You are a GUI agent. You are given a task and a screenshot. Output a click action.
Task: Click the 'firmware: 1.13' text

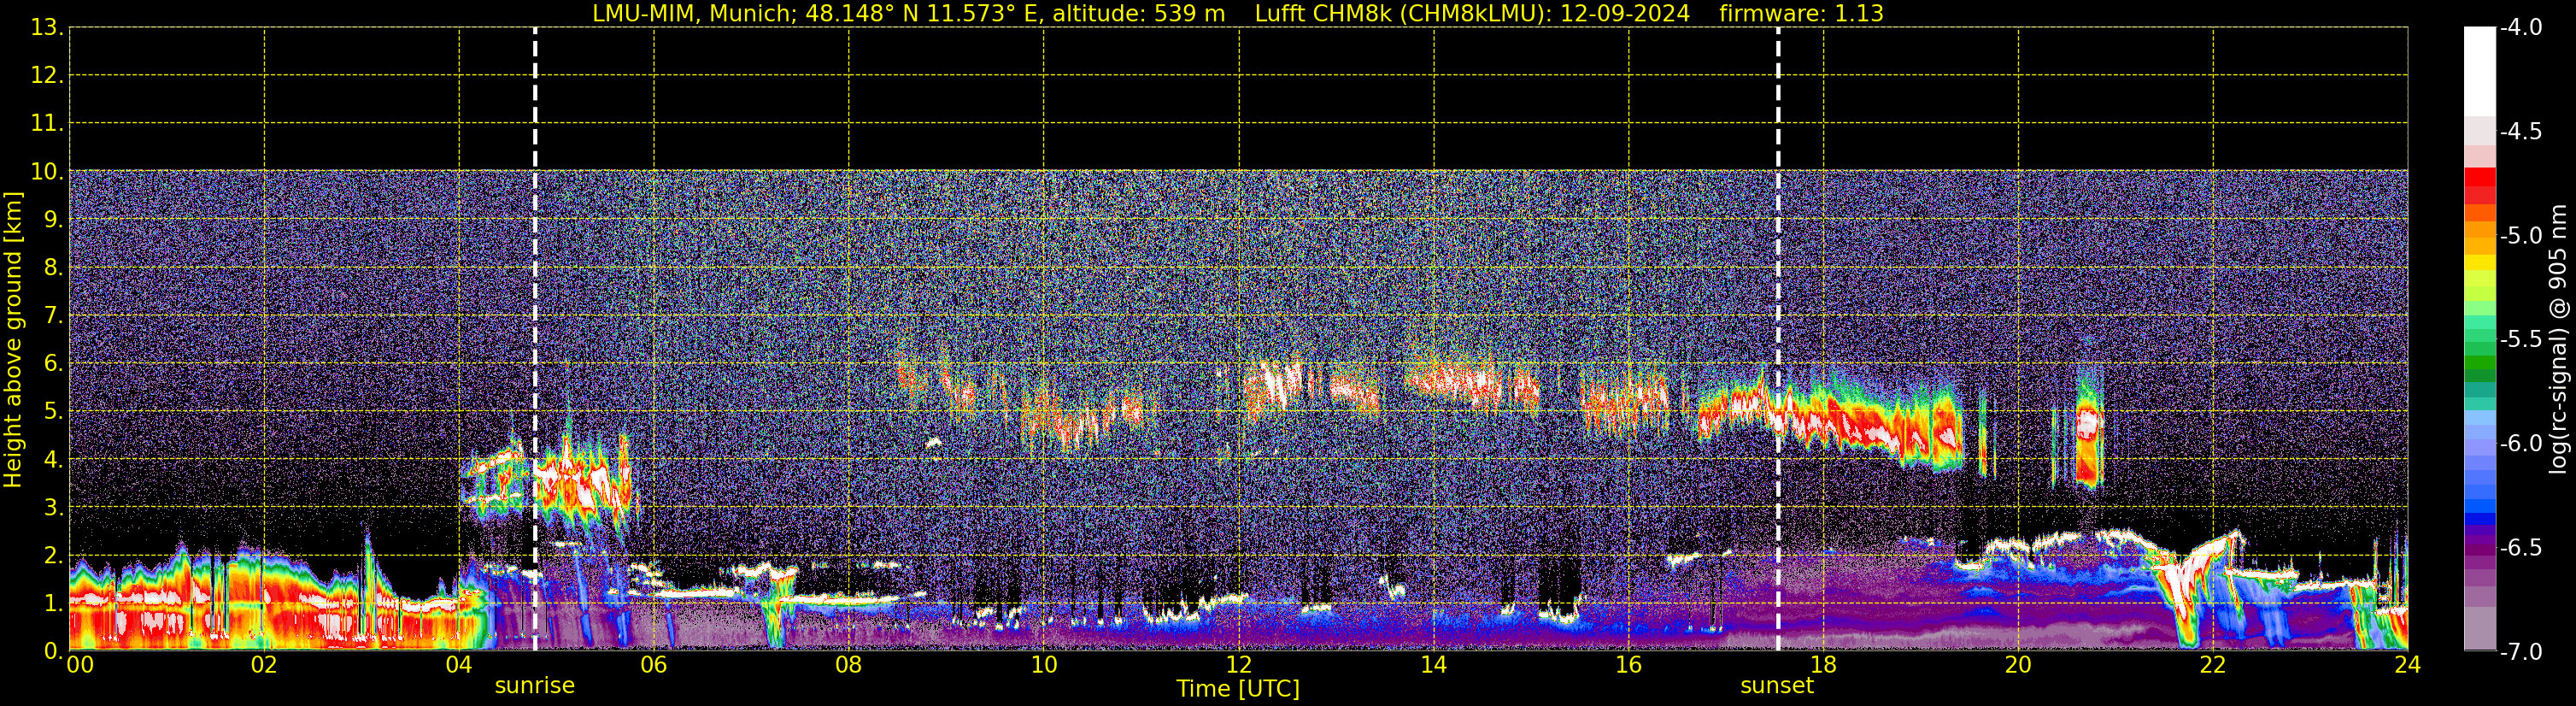pos(1801,13)
